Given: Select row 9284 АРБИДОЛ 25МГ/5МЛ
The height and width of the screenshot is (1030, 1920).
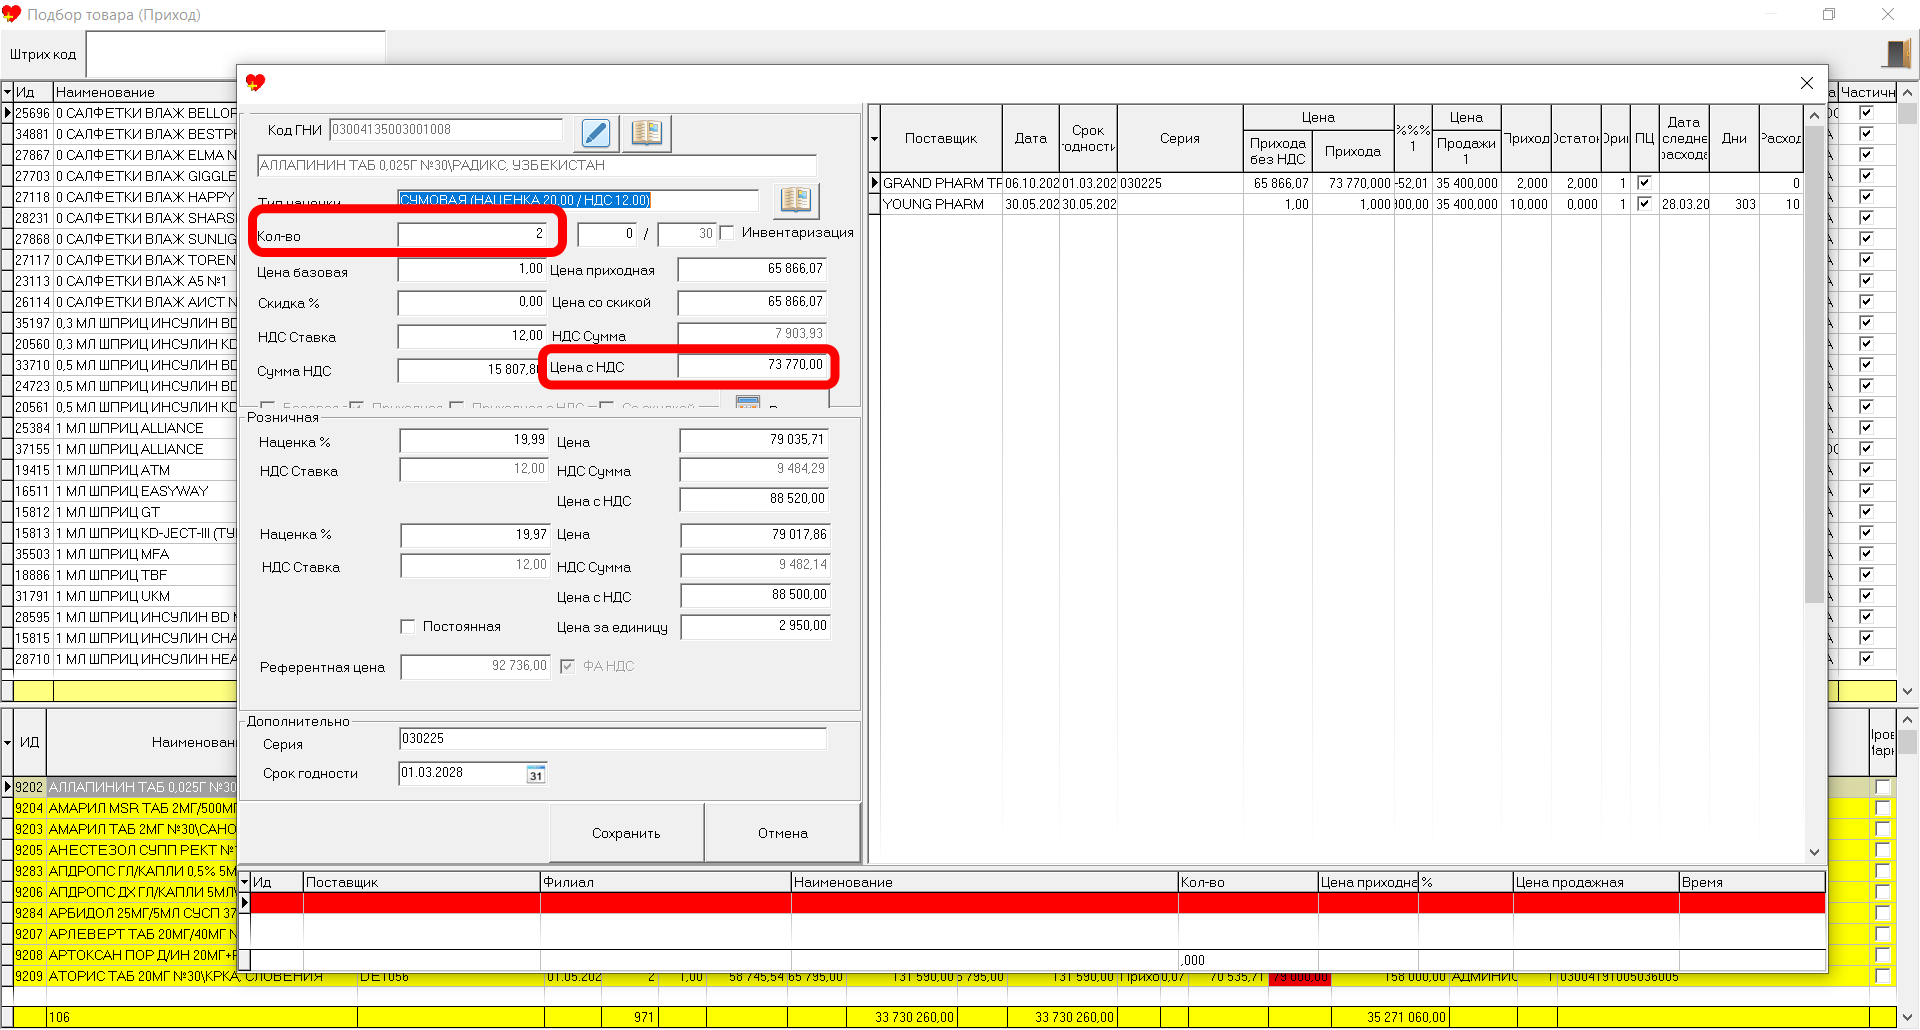Looking at the screenshot, I should 125,913.
